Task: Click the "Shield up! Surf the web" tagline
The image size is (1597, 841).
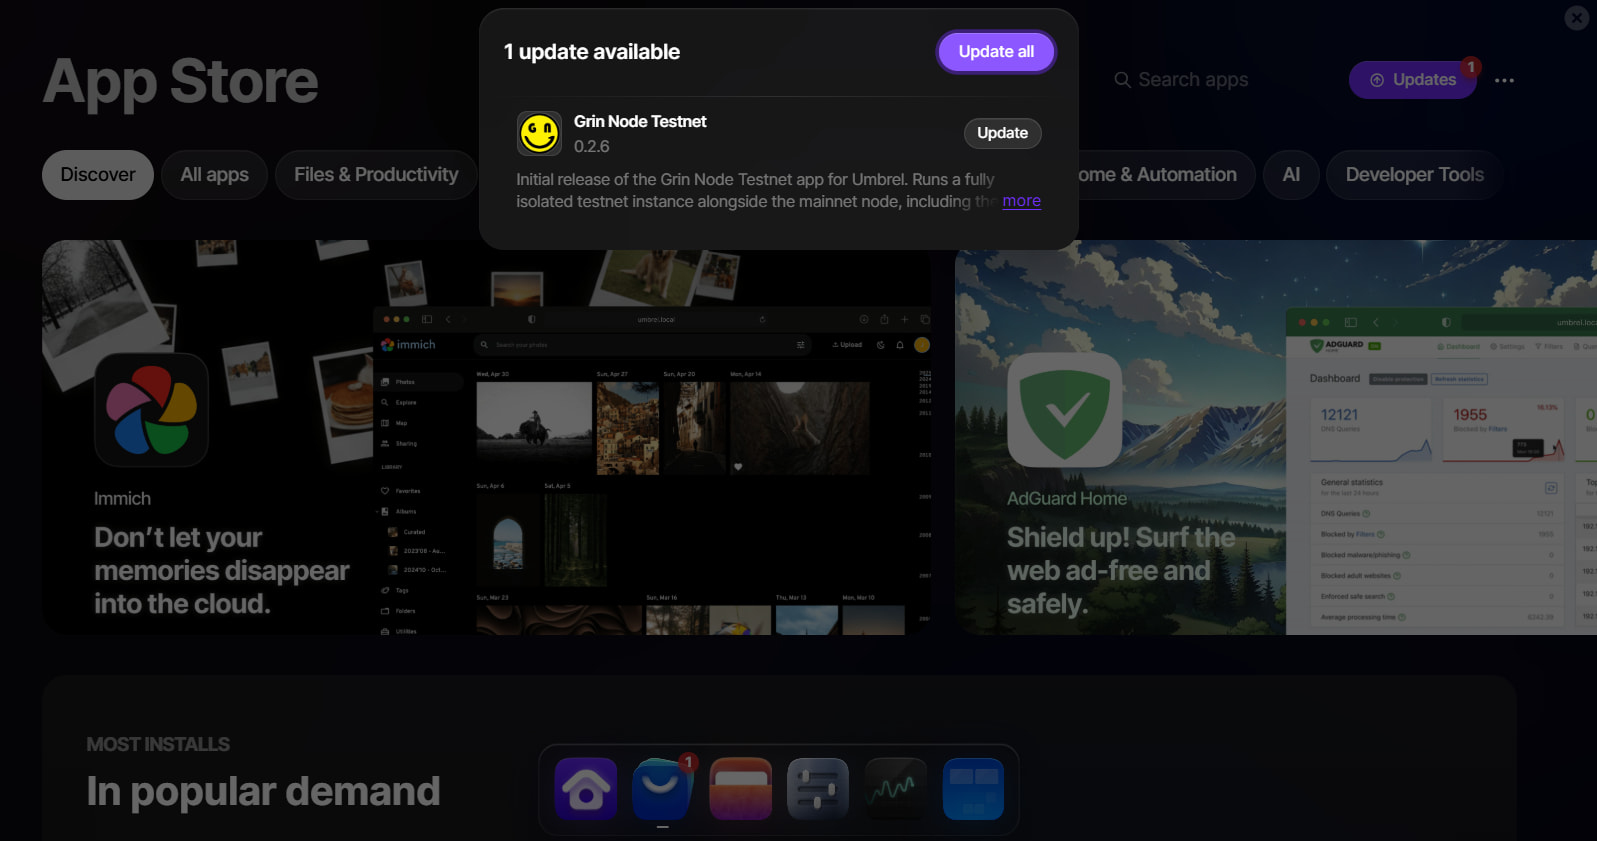Action: point(1121,571)
